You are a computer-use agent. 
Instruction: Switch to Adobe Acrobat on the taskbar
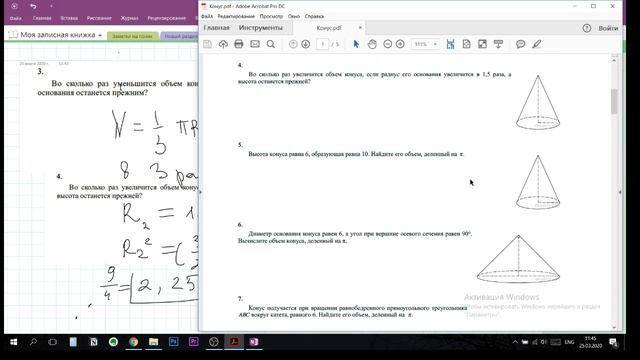click(234, 342)
